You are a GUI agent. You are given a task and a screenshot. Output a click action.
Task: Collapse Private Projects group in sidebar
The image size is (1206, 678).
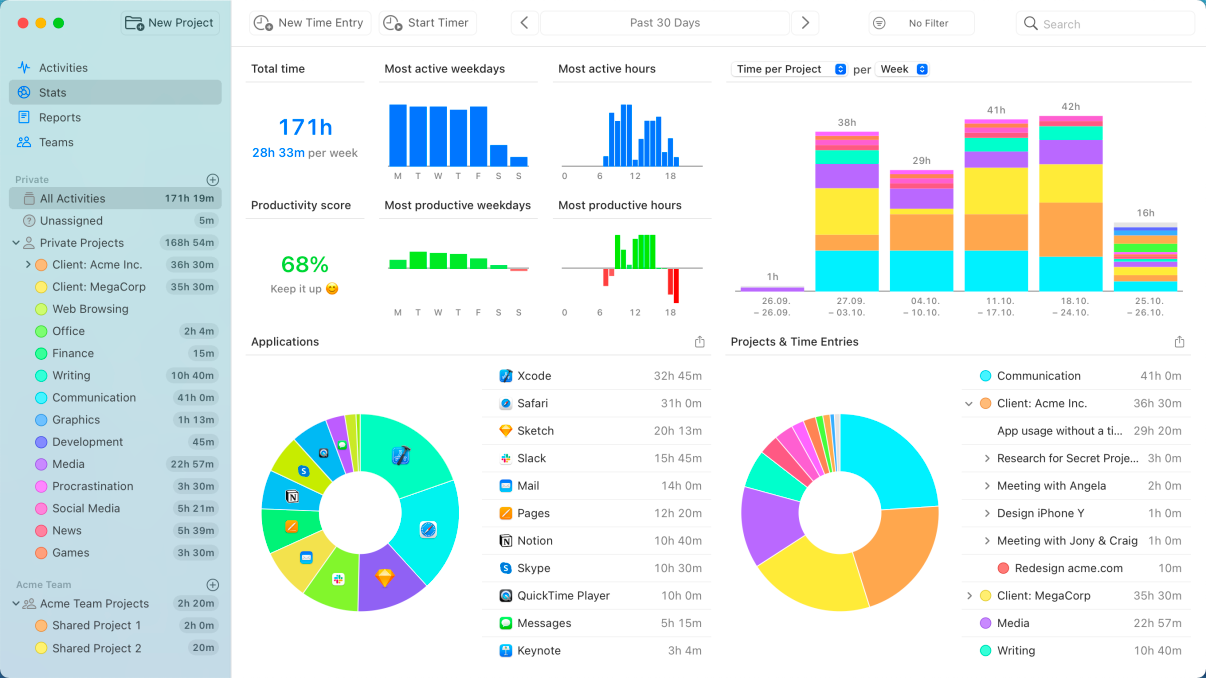pyautogui.click(x=16, y=243)
